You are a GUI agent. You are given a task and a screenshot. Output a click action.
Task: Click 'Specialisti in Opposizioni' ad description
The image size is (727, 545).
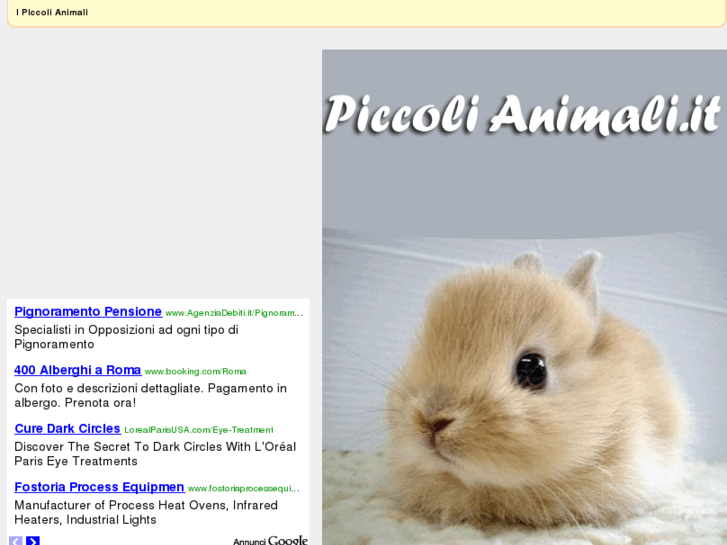[x=126, y=337]
